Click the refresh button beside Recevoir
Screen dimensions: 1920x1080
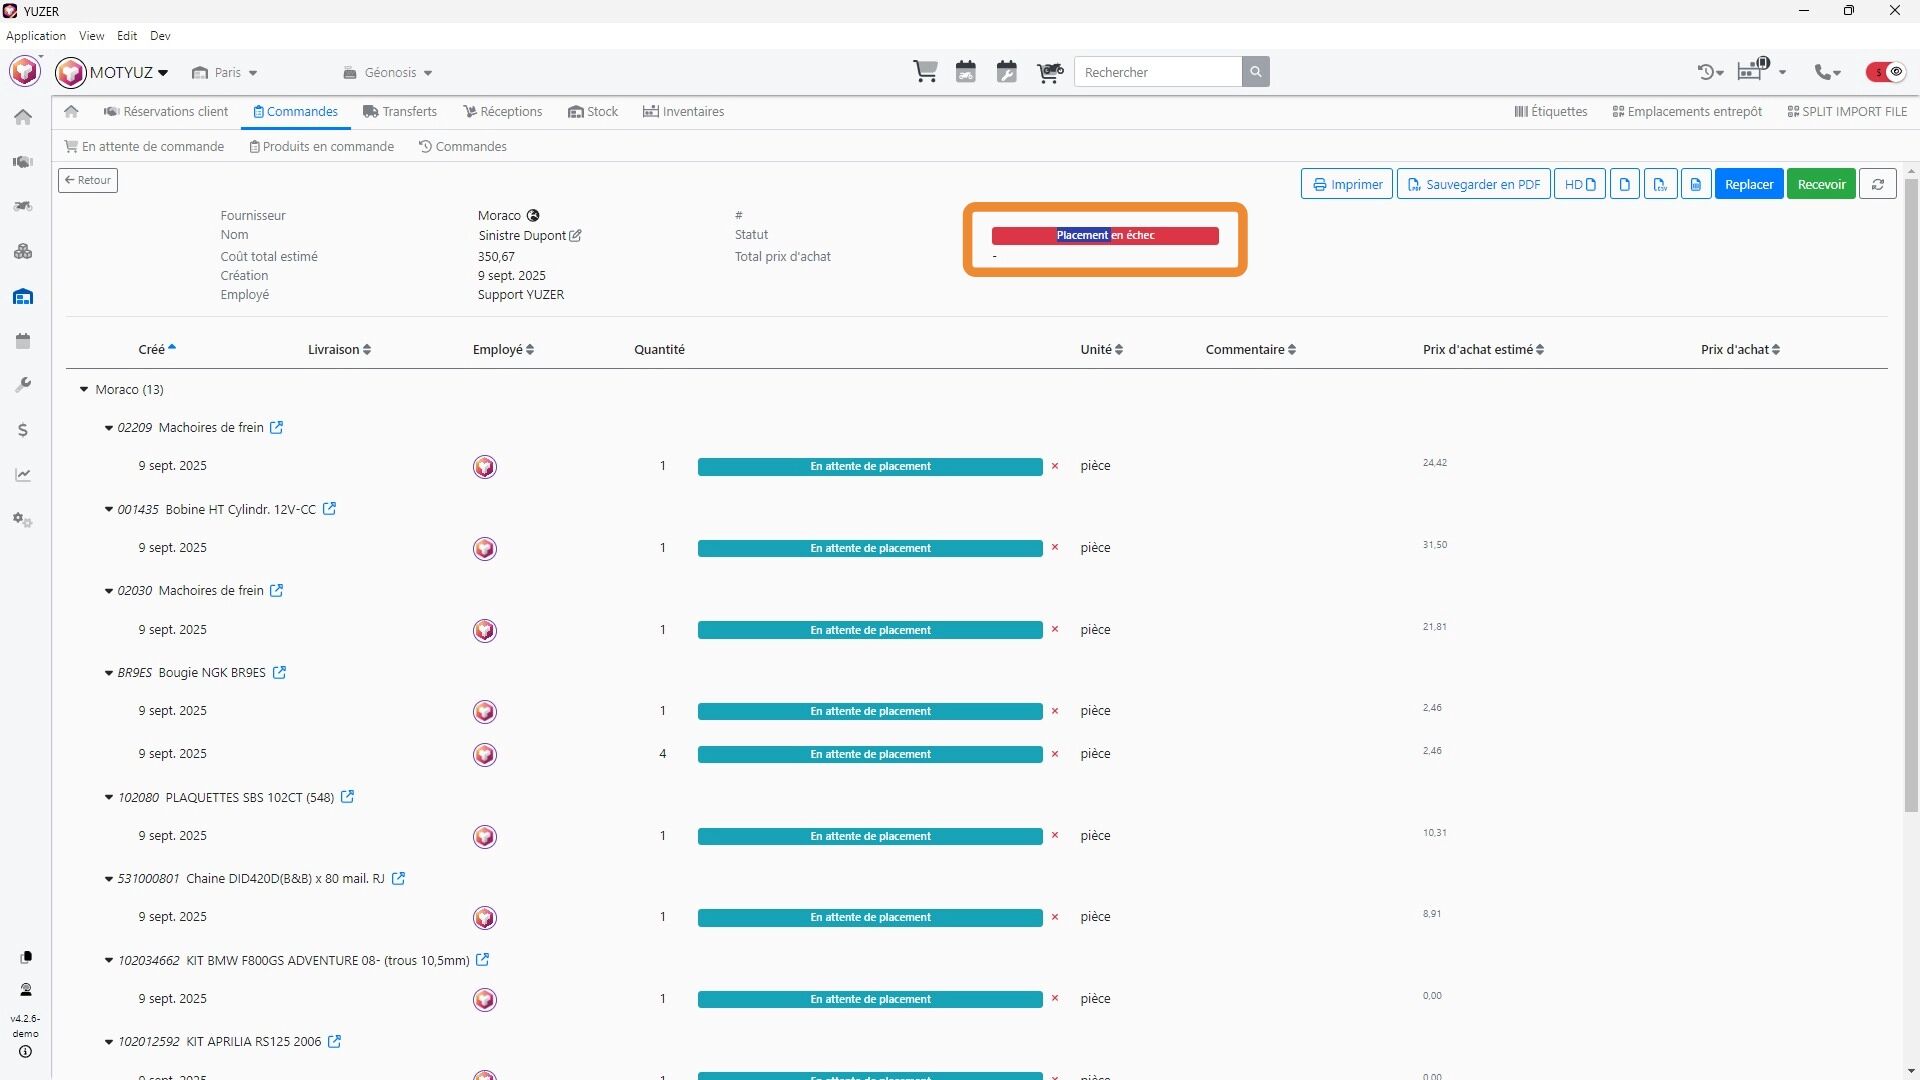1877,184
